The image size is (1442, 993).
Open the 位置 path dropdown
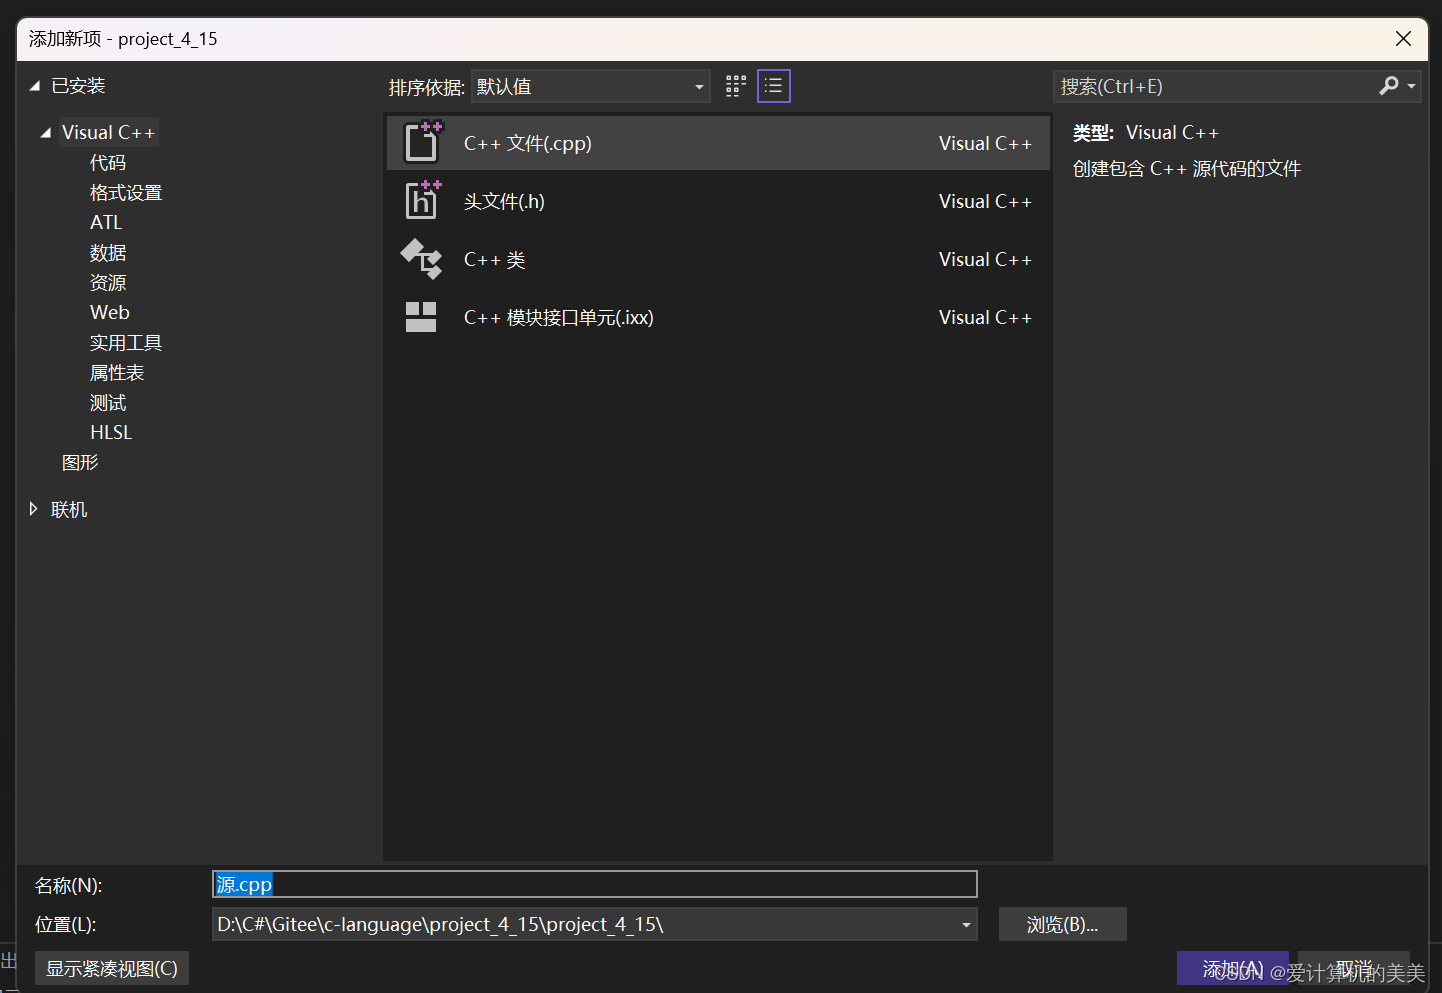pyautogui.click(x=966, y=925)
